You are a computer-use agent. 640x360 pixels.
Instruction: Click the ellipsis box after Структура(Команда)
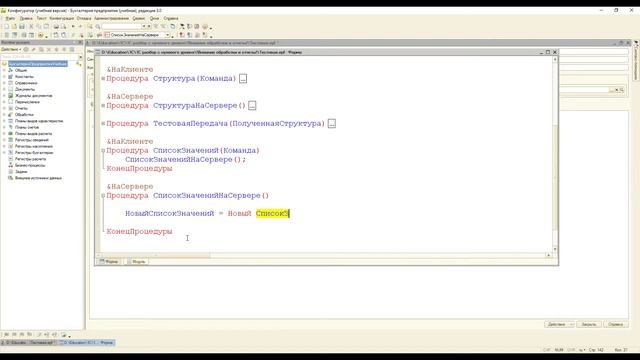[243, 79]
